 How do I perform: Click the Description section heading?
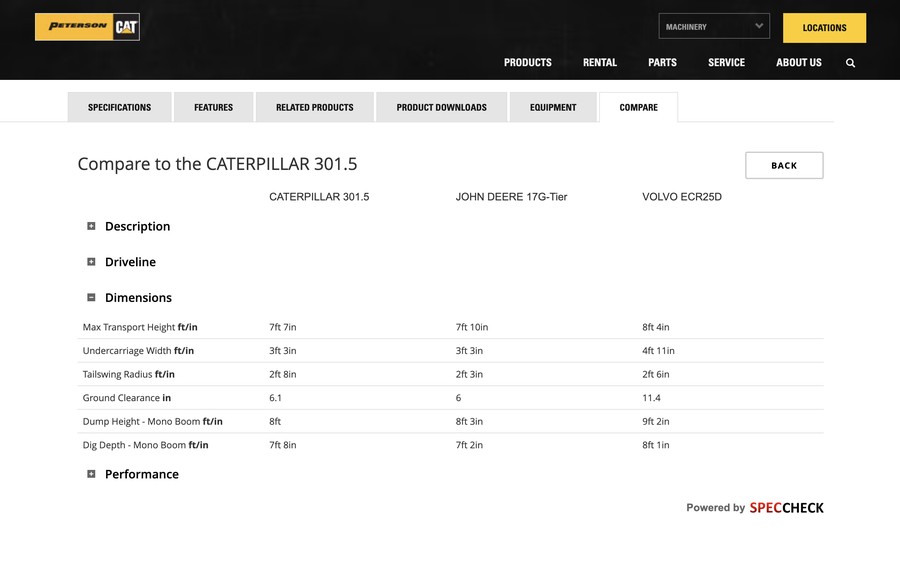coord(137,226)
